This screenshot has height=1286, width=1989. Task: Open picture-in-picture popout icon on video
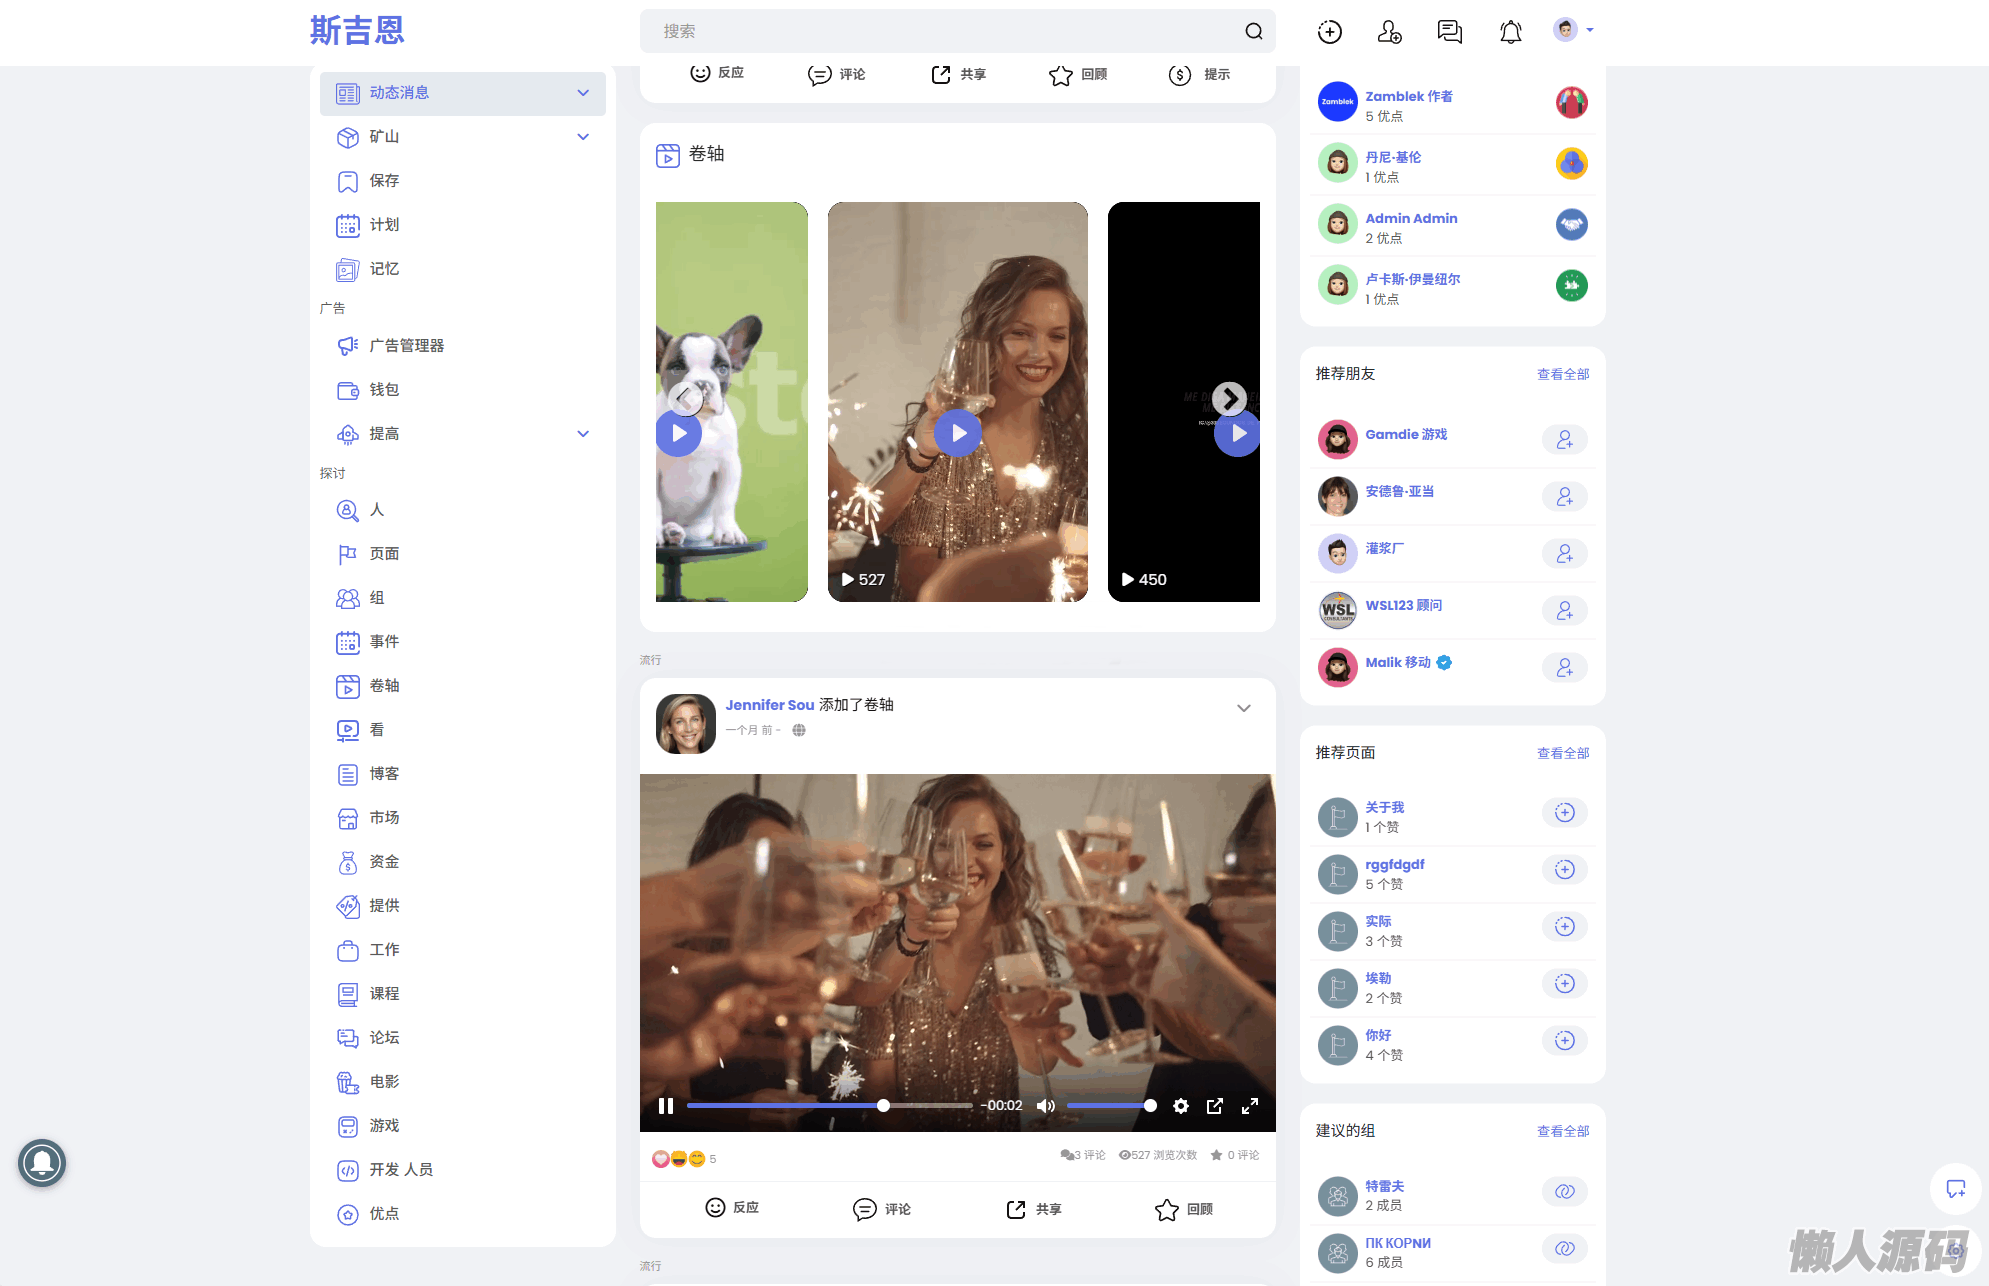click(1214, 1106)
